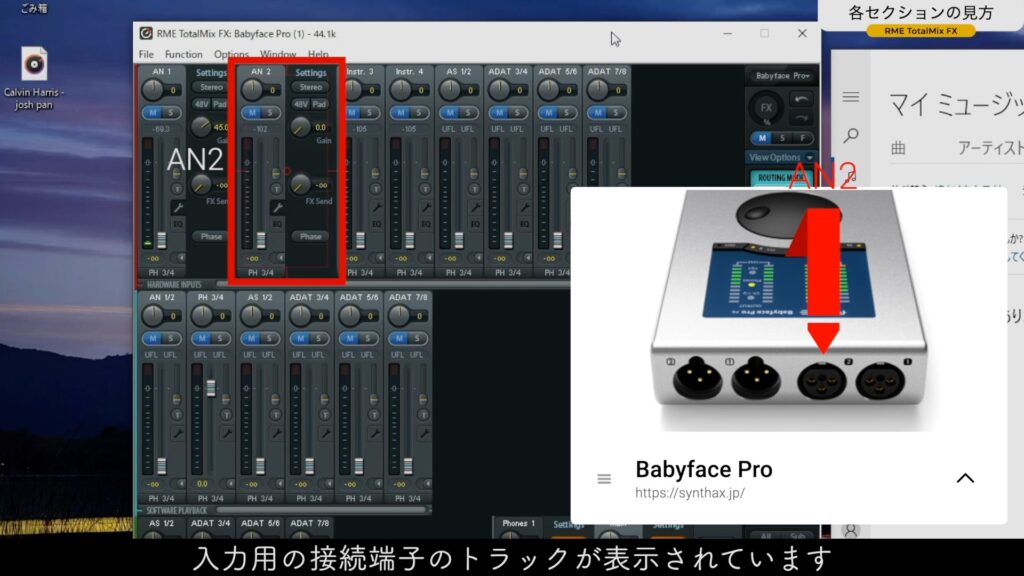Click T trim button on software playback PH 3/4

[x=226, y=415]
